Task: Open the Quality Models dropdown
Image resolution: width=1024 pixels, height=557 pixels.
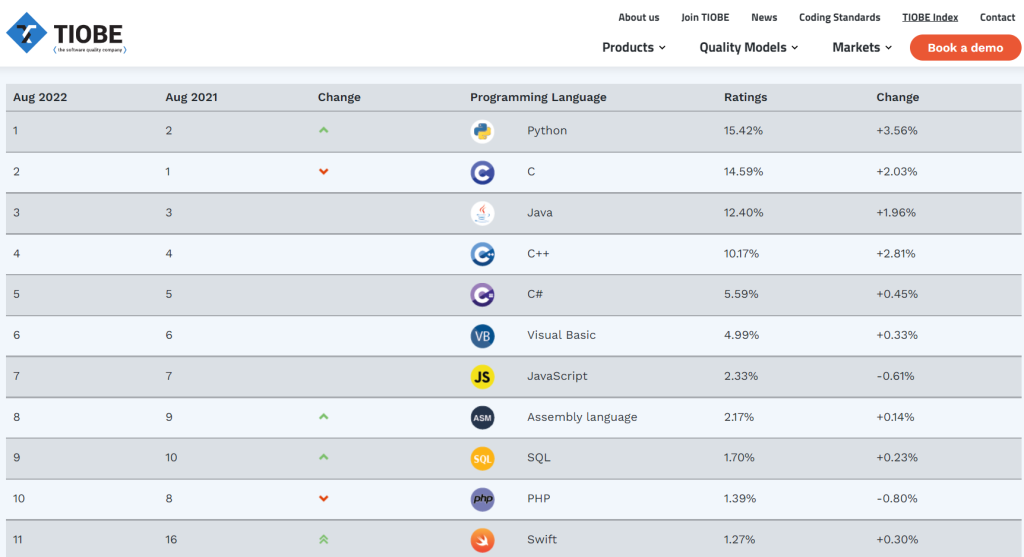Action: click(749, 47)
